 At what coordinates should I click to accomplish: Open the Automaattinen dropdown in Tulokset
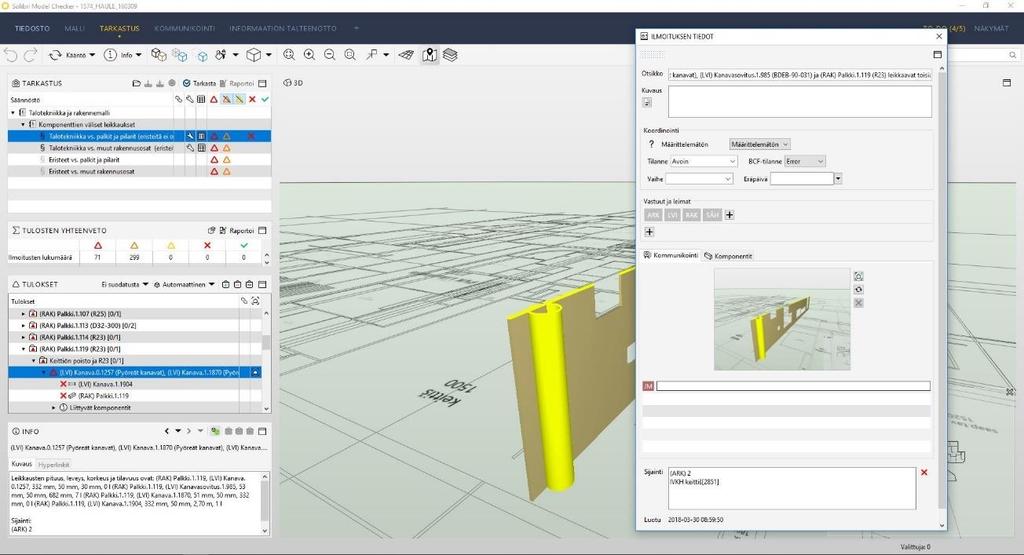(x=184, y=284)
